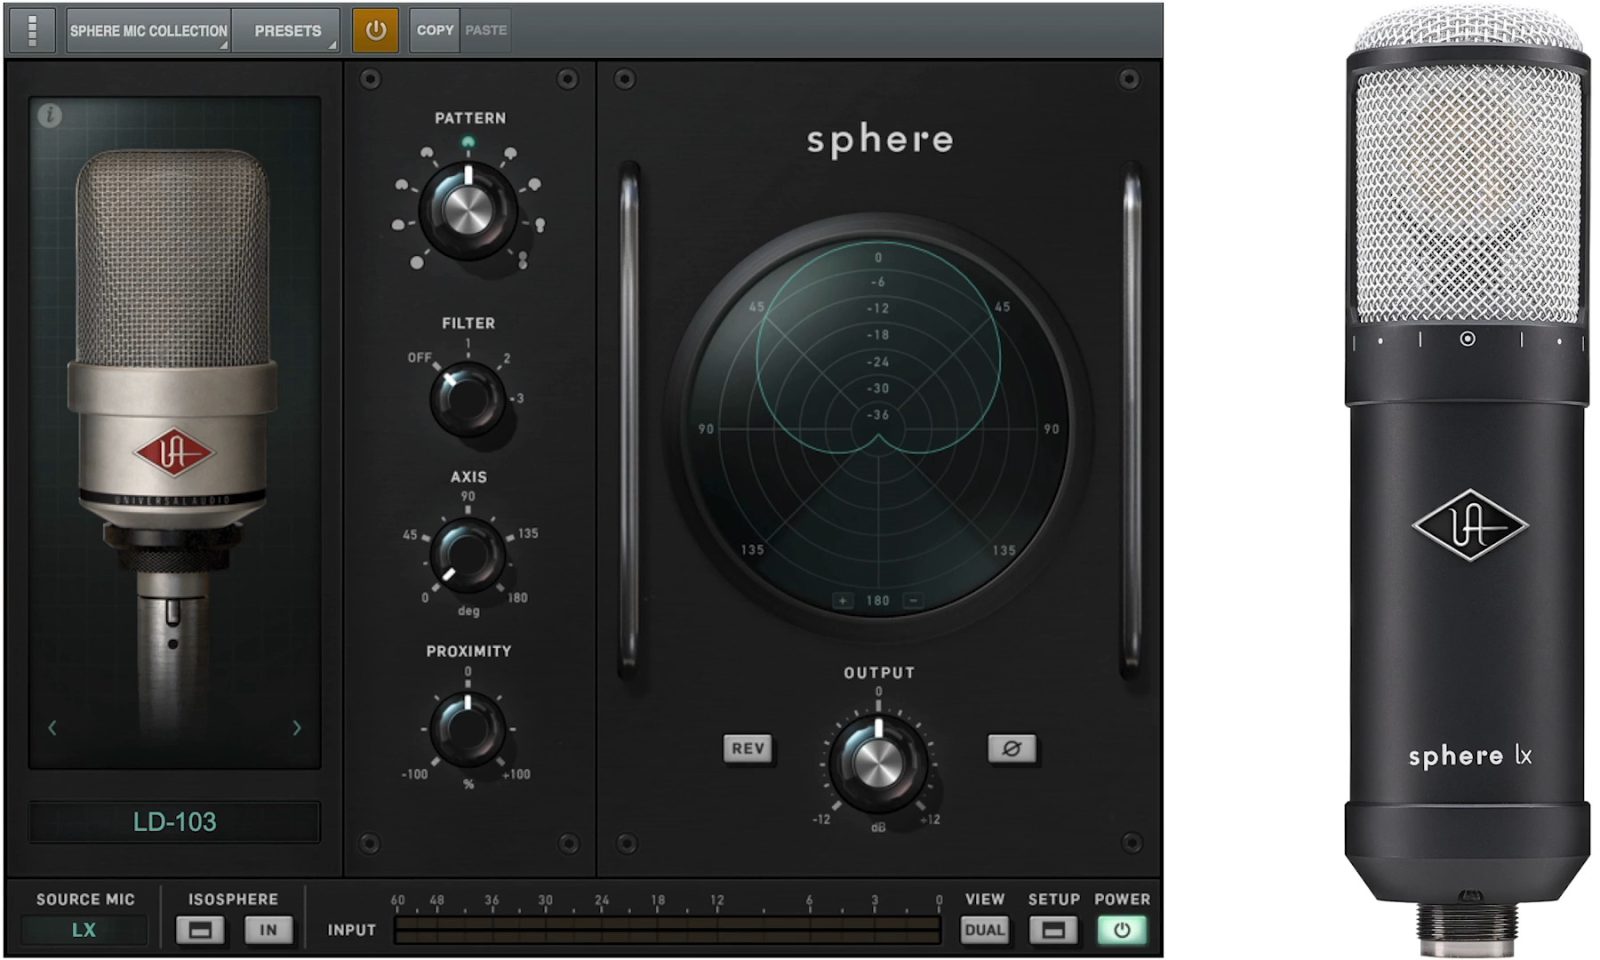Click the IsoSphere selector icon button

[200, 930]
